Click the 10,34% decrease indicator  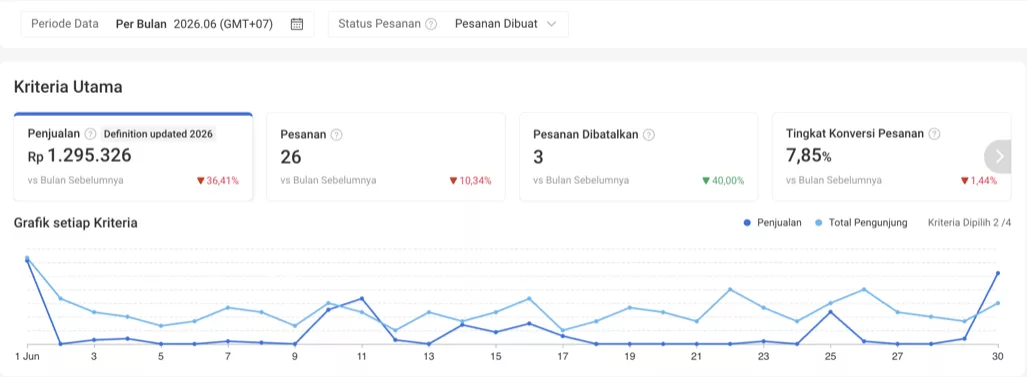pos(470,181)
